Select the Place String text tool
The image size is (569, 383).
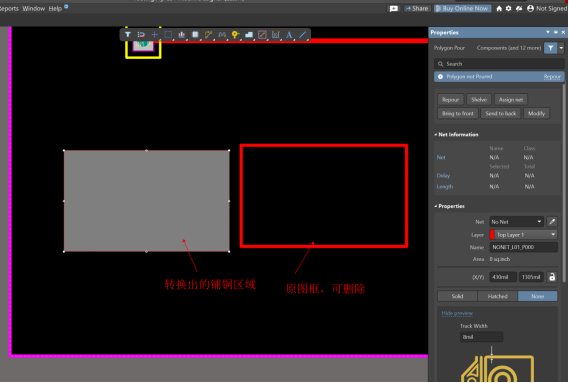[x=289, y=35]
